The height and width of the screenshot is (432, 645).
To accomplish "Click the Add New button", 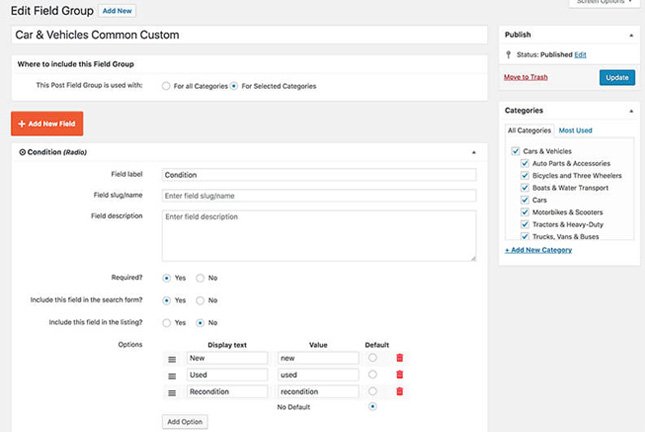I will pos(117,11).
